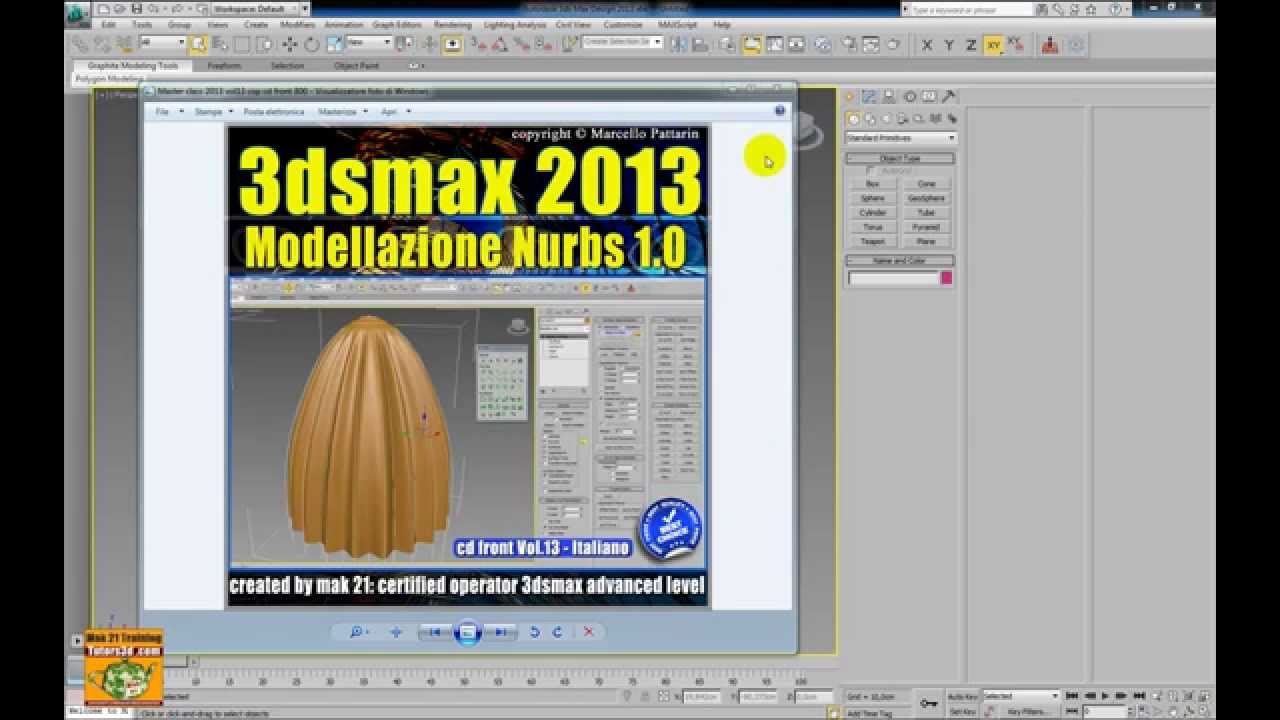Select the Shapes category icon
This screenshot has width=1280, height=720.
(868, 119)
